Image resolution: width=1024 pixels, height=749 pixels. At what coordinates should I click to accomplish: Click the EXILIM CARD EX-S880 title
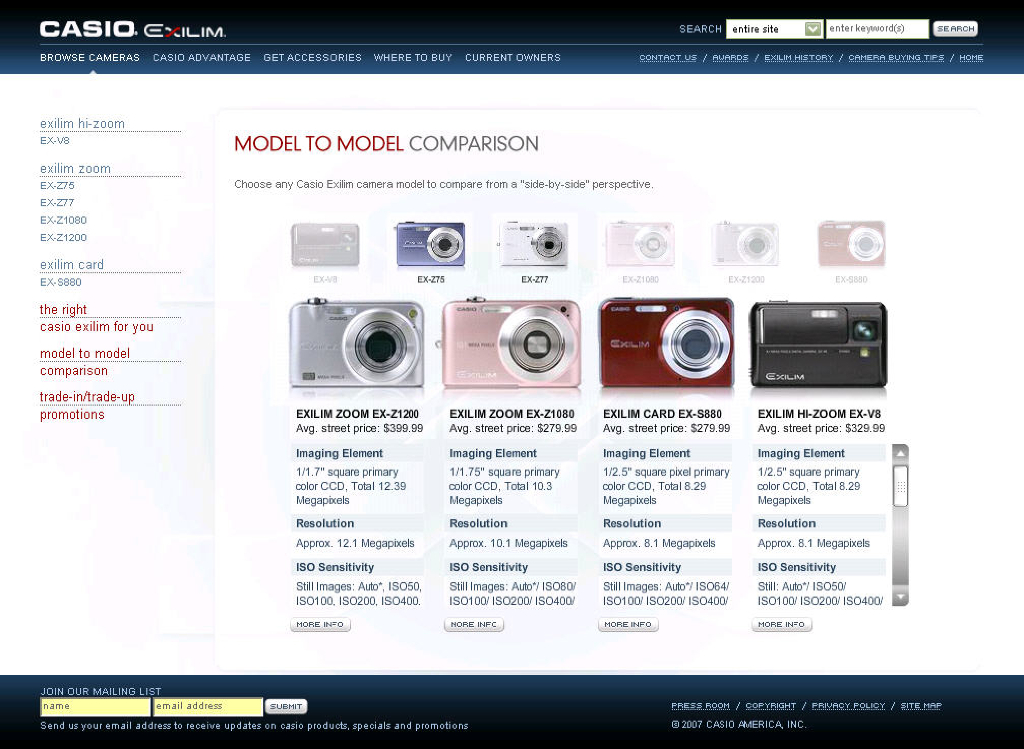tap(662, 414)
